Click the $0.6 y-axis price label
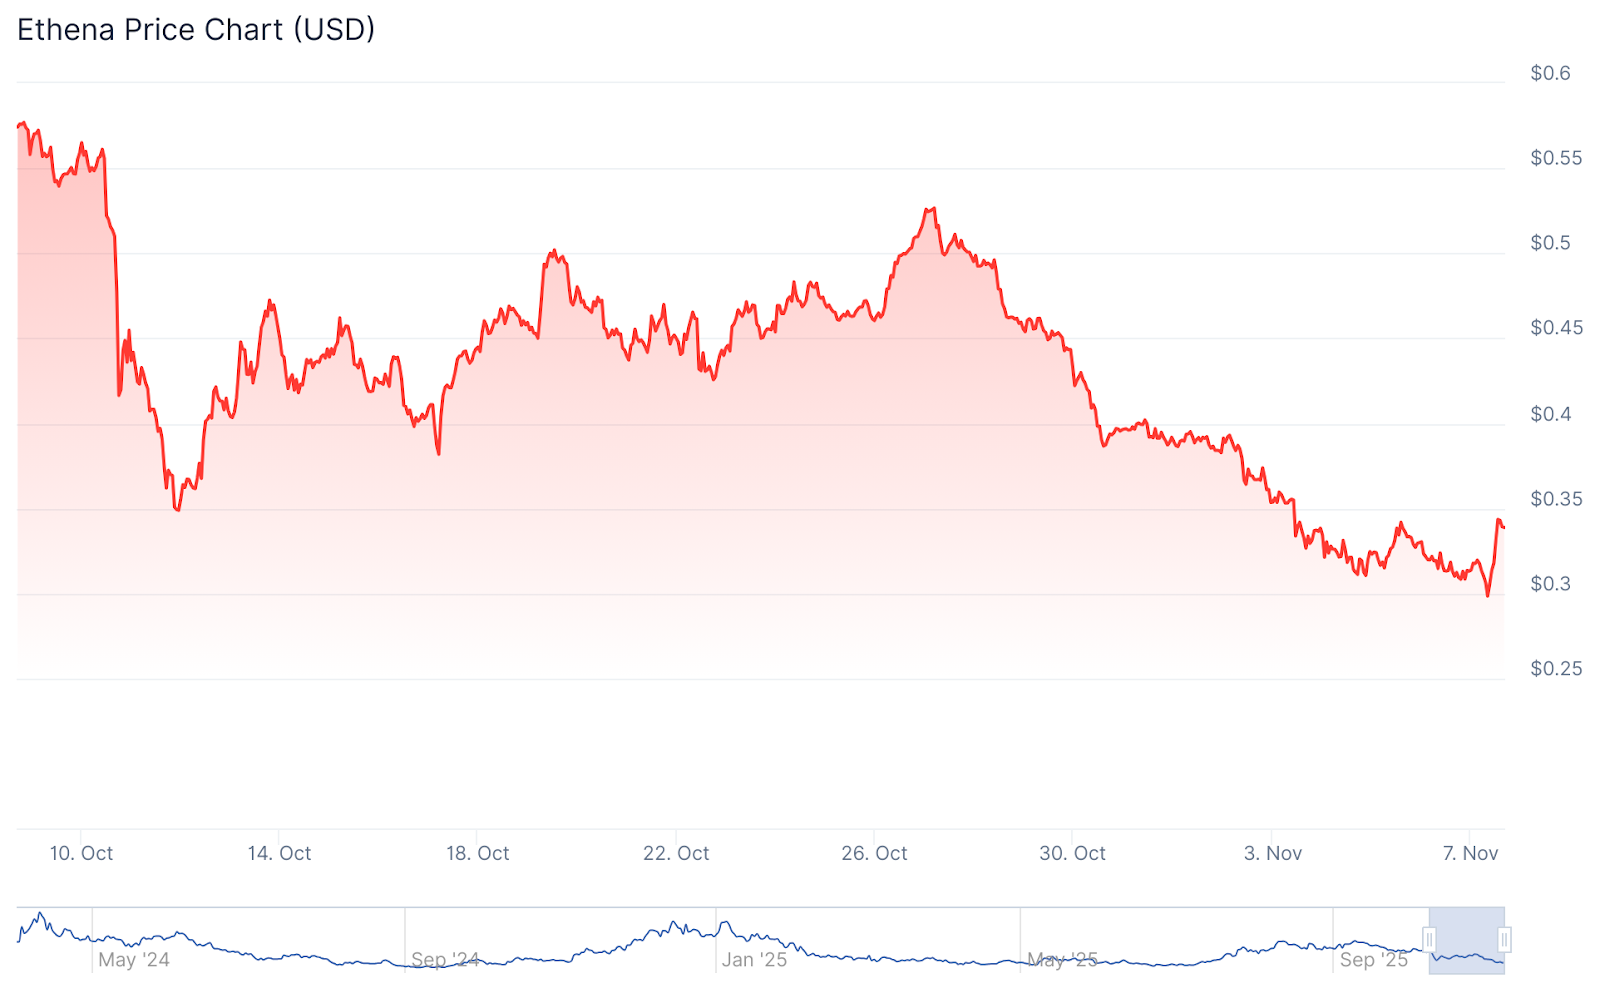 [1550, 73]
